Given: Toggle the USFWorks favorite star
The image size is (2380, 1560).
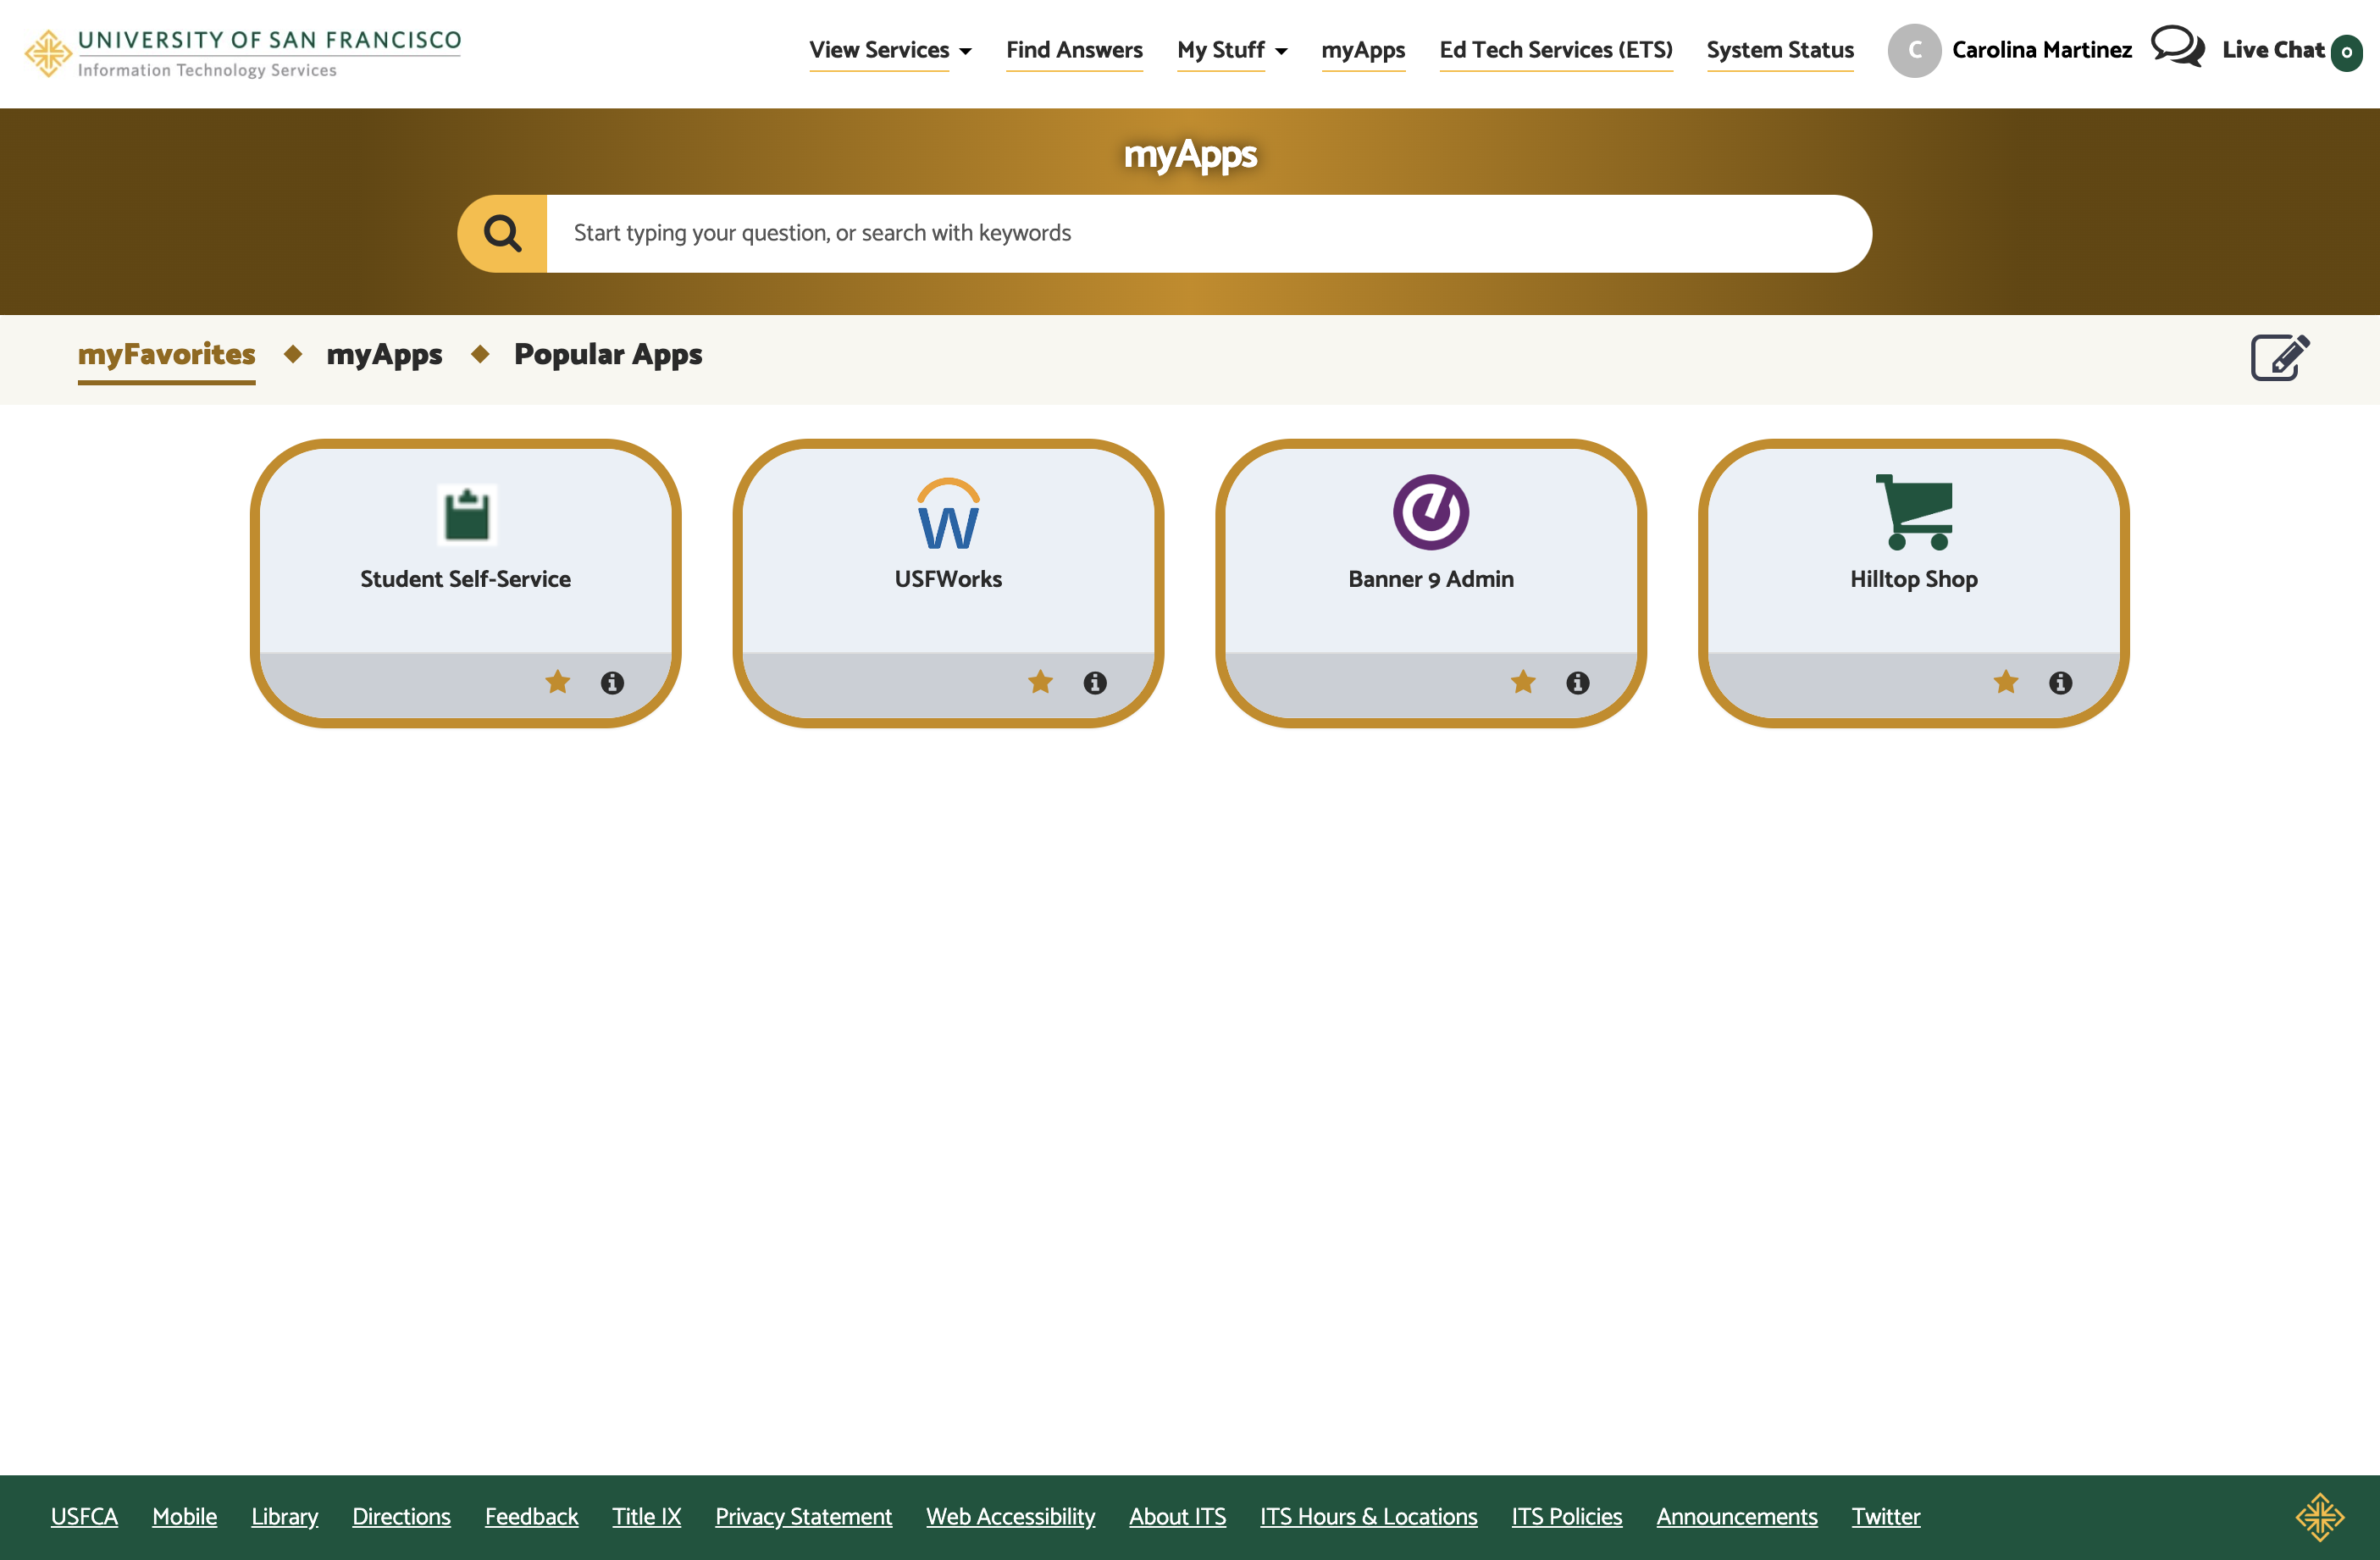Looking at the screenshot, I should pyautogui.click(x=1041, y=682).
